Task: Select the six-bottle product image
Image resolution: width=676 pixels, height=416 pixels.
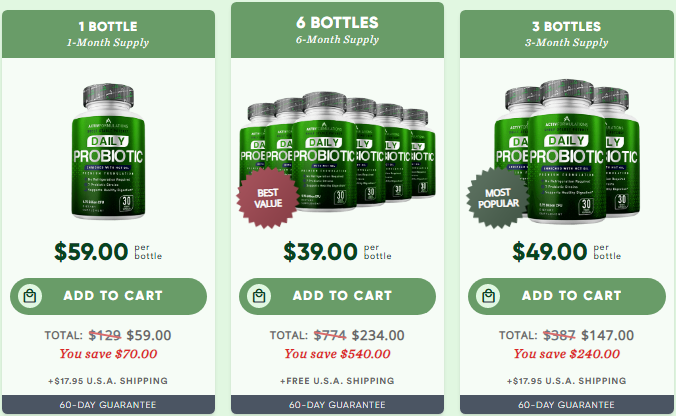Action: tap(338, 151)
